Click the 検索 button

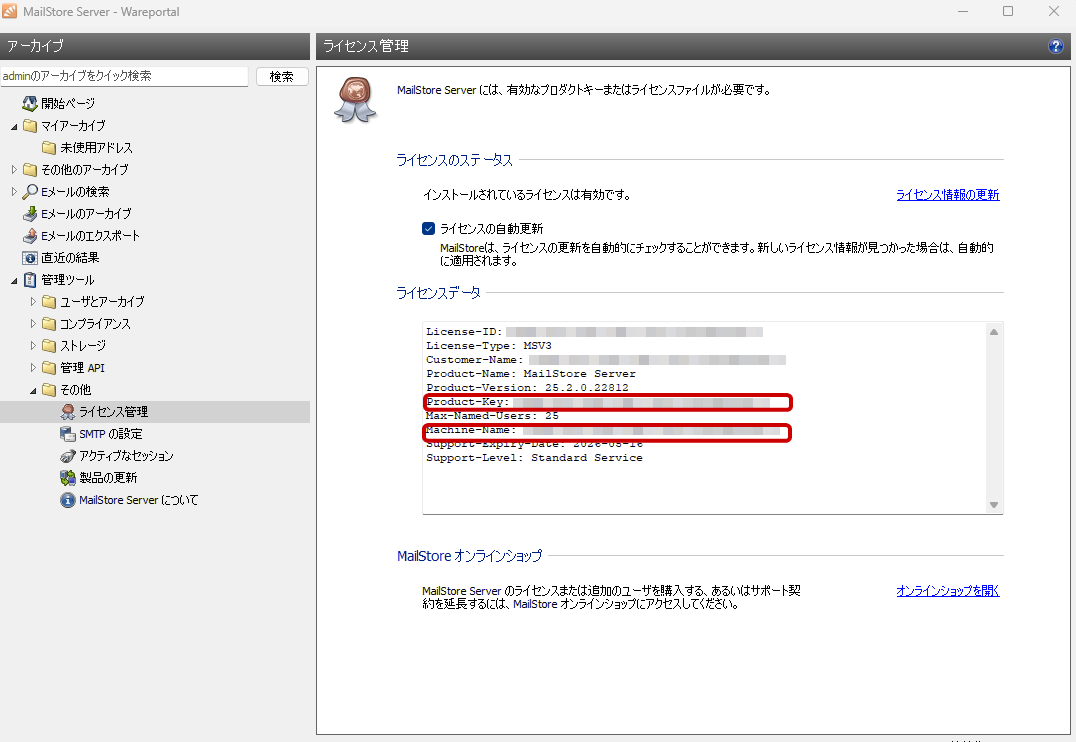point(282,76)
